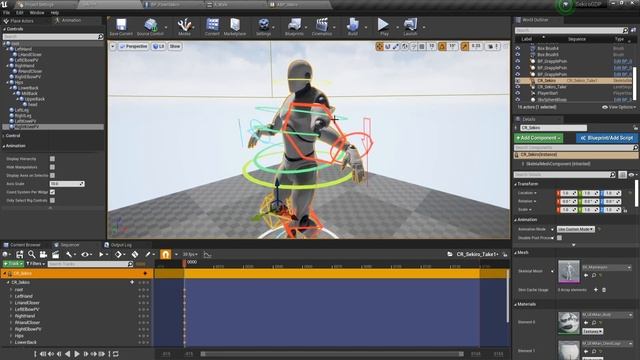Image resolution: width=640 pixels, height=360 pixels.
Task: Open the sequencer wrench actions menu
Action: [69, 254]
